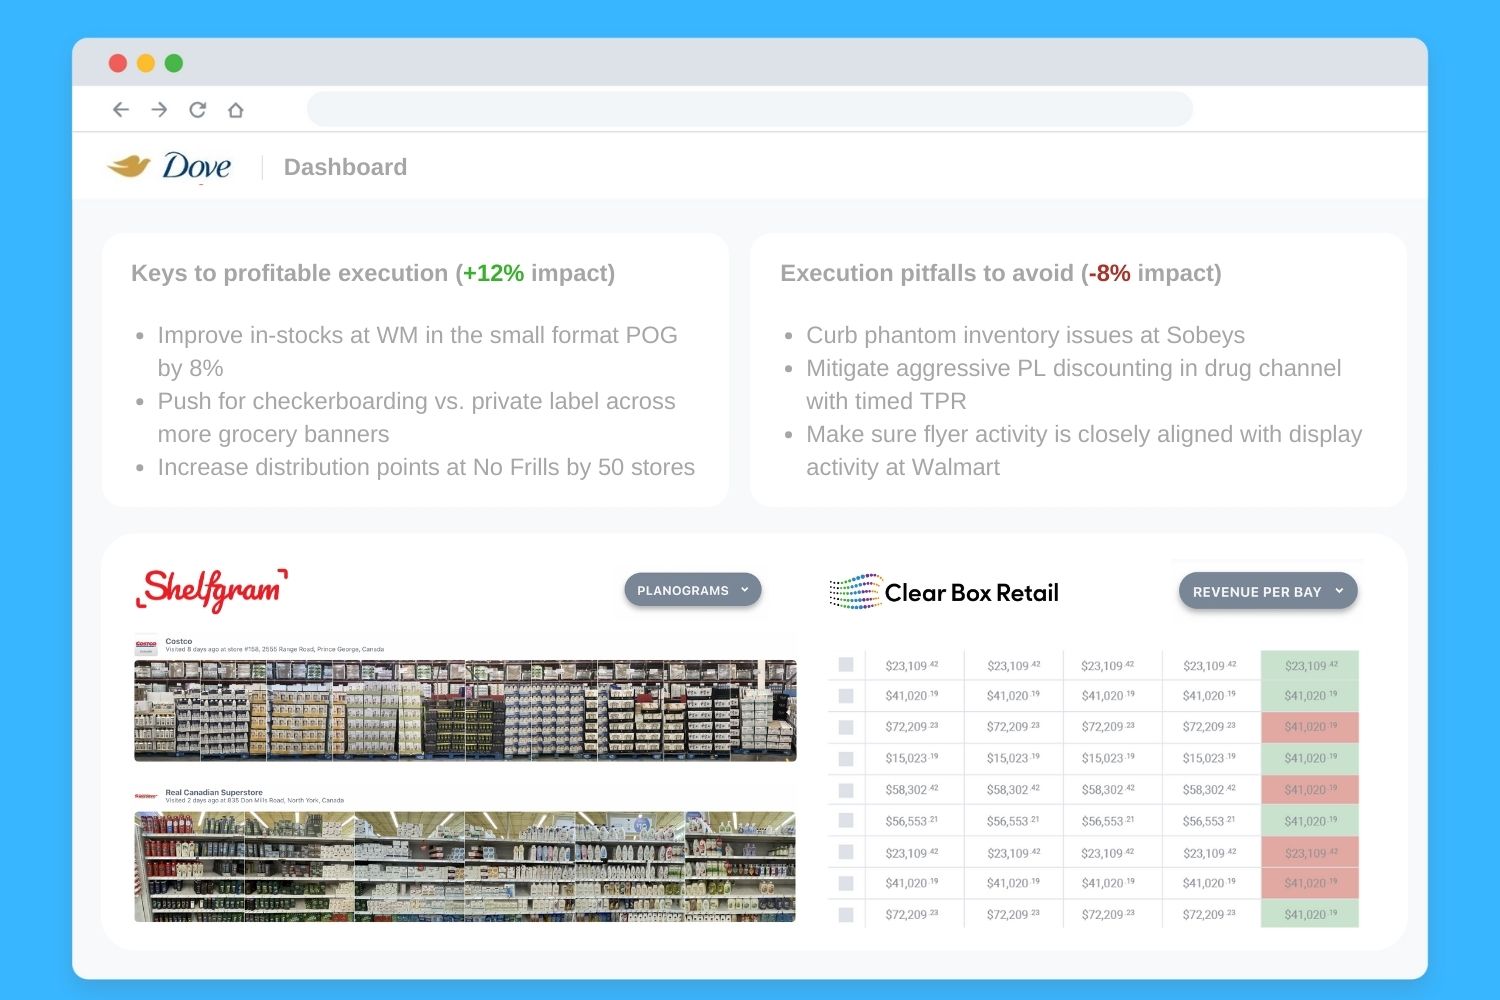Viewport: 1500px width, 1000px height.
Task: Check the box in the $56,553 row
Action: click(x=846, y=821)
